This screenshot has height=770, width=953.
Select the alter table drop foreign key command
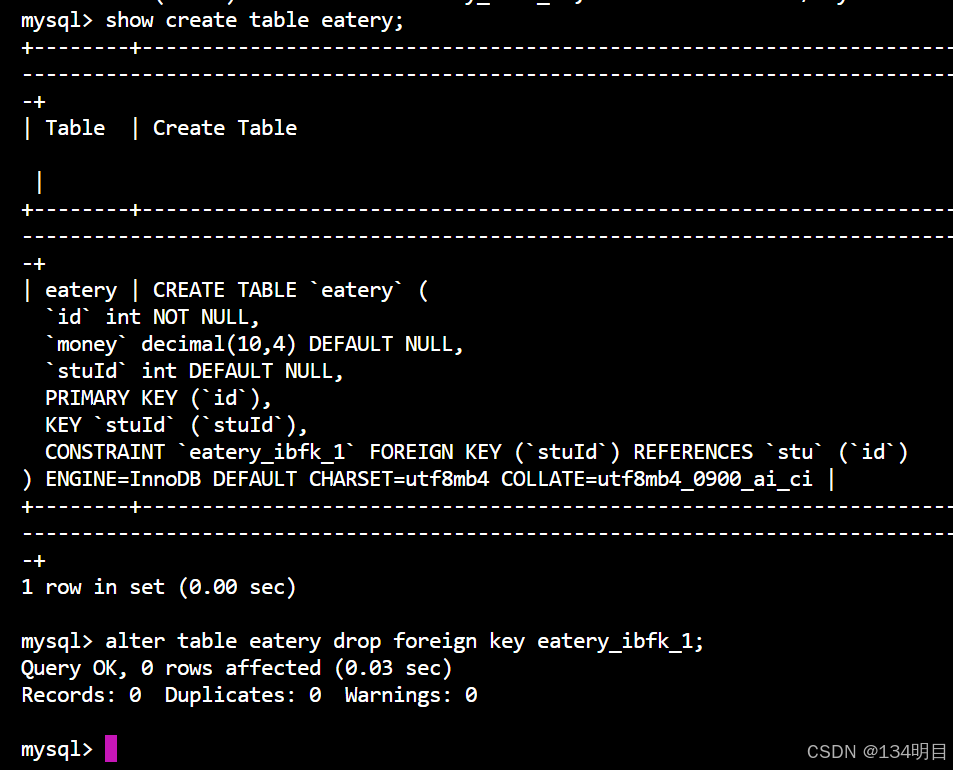coord(400,641)
